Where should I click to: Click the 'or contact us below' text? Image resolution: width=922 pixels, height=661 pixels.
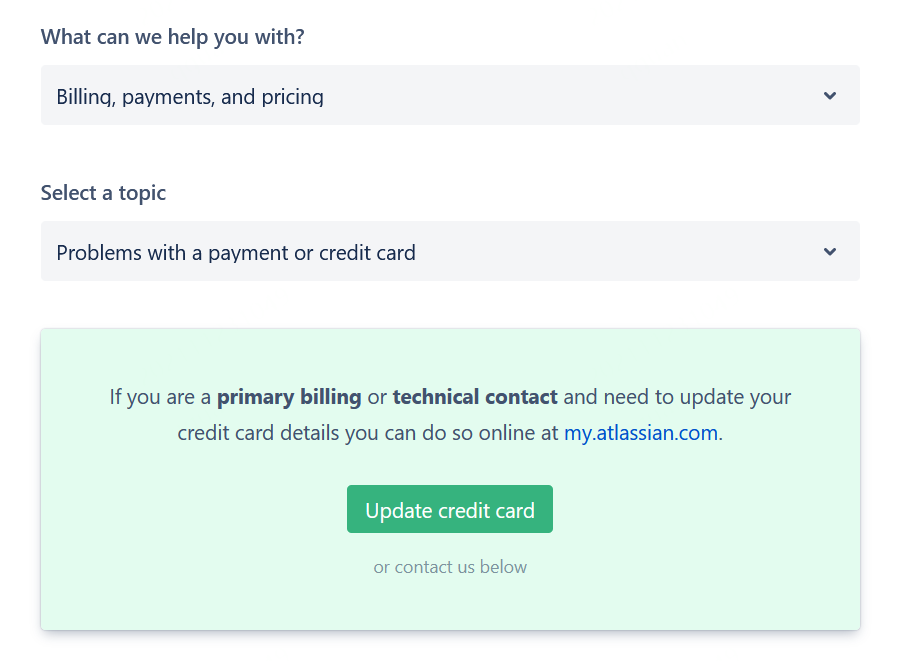(450, 567)
